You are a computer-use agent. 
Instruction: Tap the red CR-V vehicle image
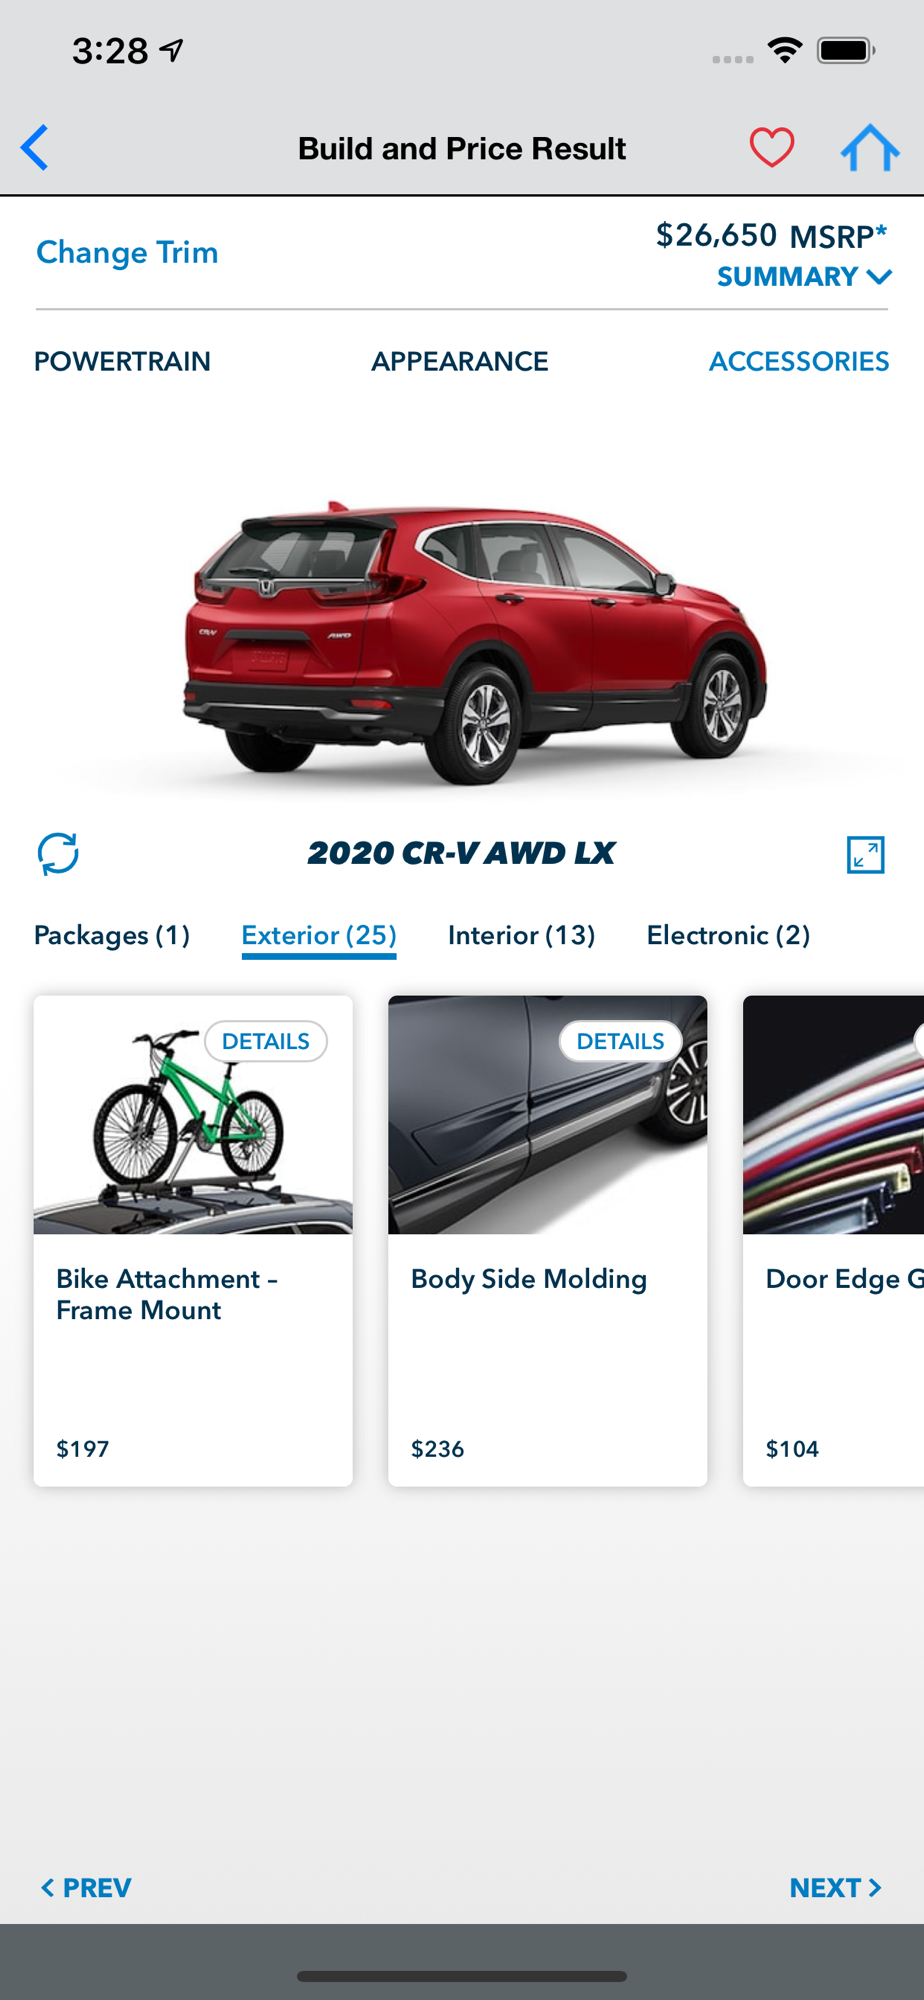(x=474, y=640)
